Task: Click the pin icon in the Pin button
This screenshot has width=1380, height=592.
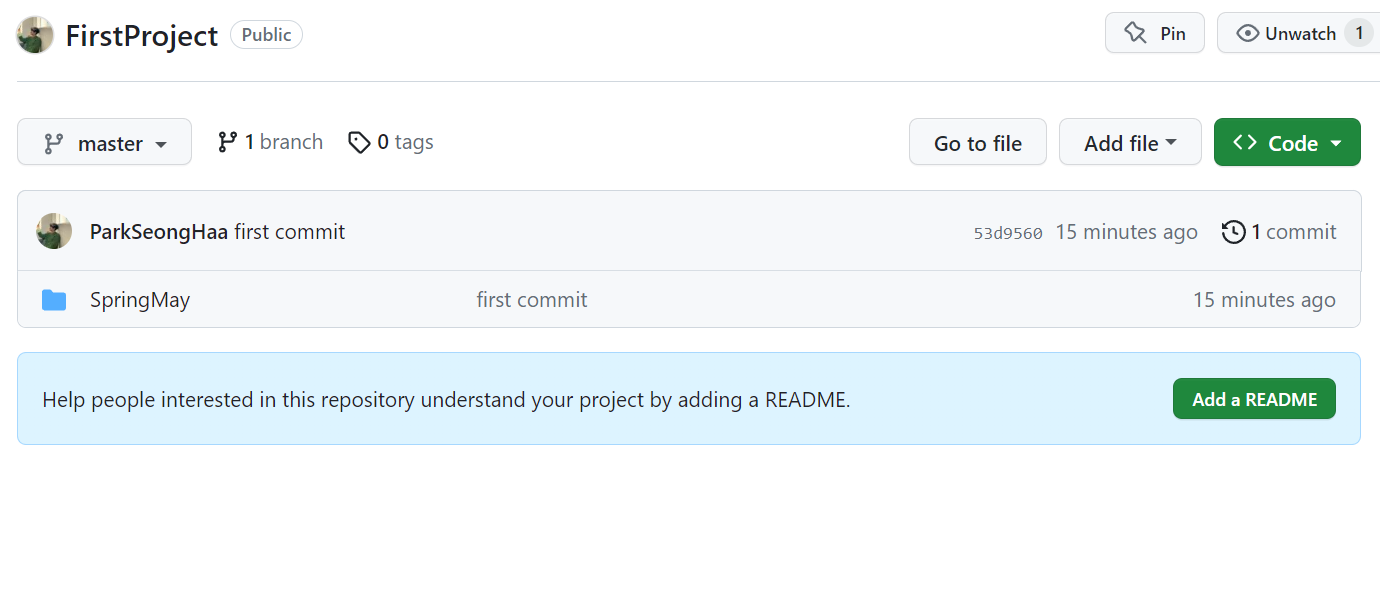Action: coord(1135,33)
